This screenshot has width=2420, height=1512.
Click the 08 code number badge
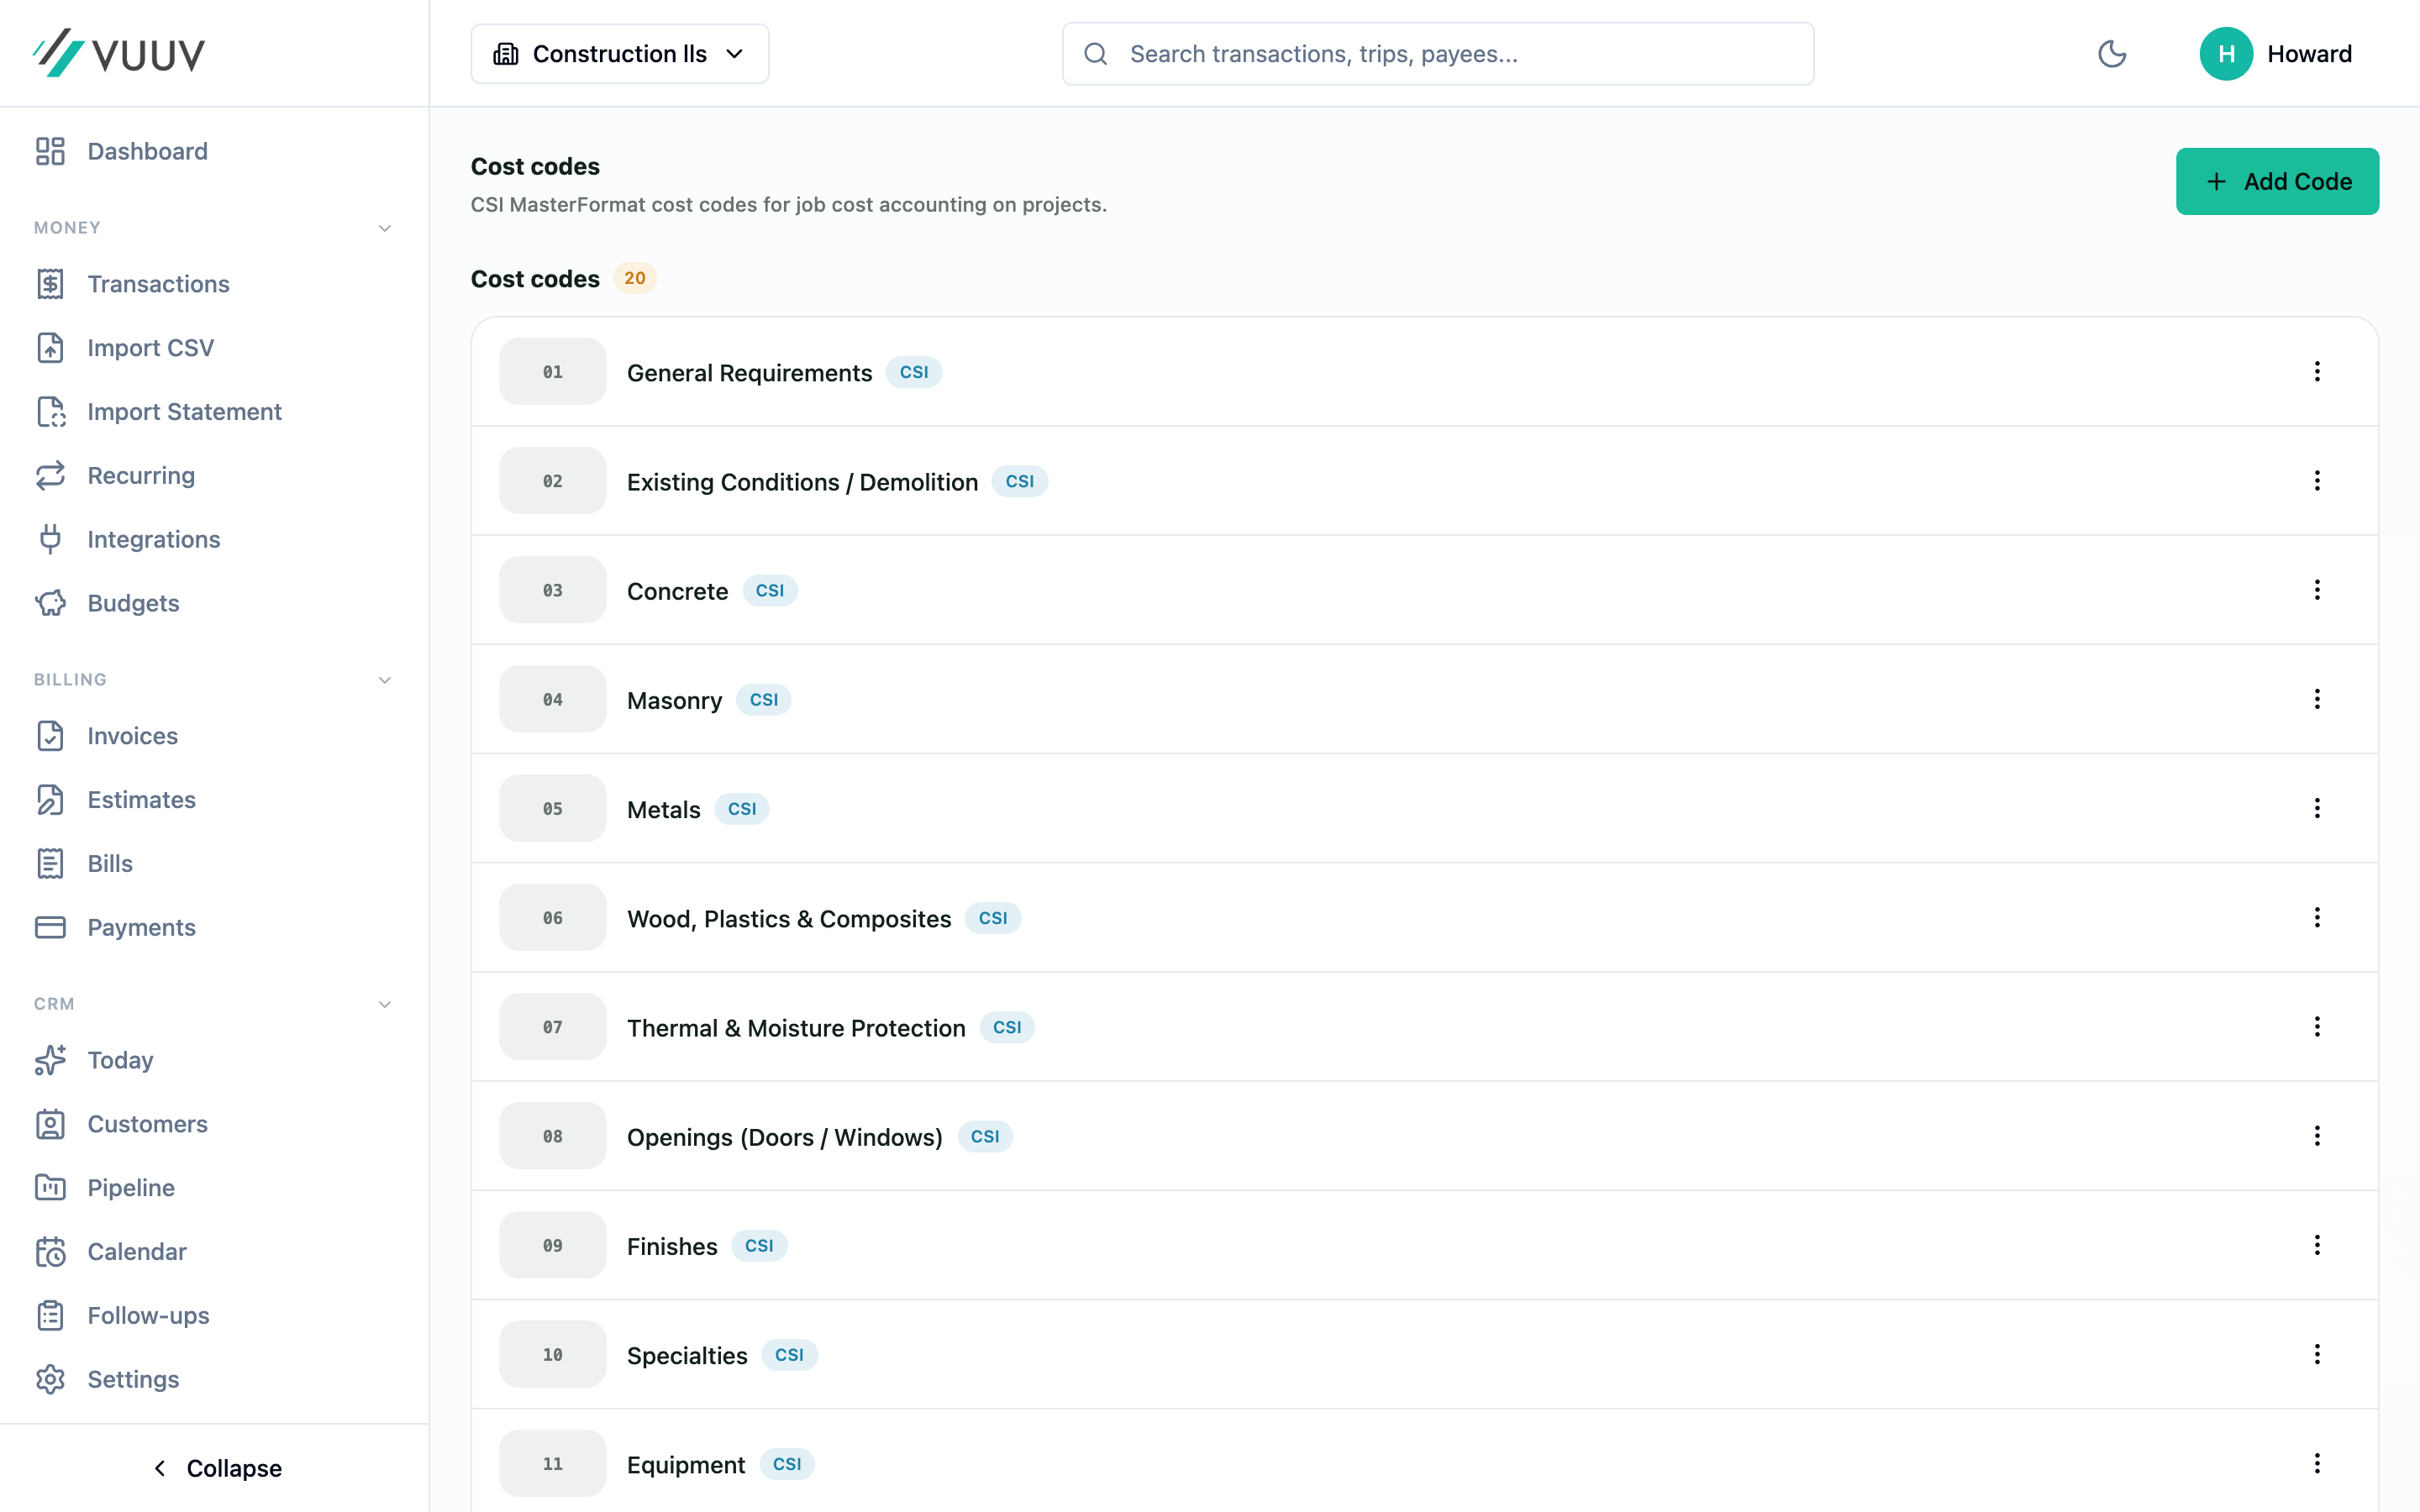553,1136
